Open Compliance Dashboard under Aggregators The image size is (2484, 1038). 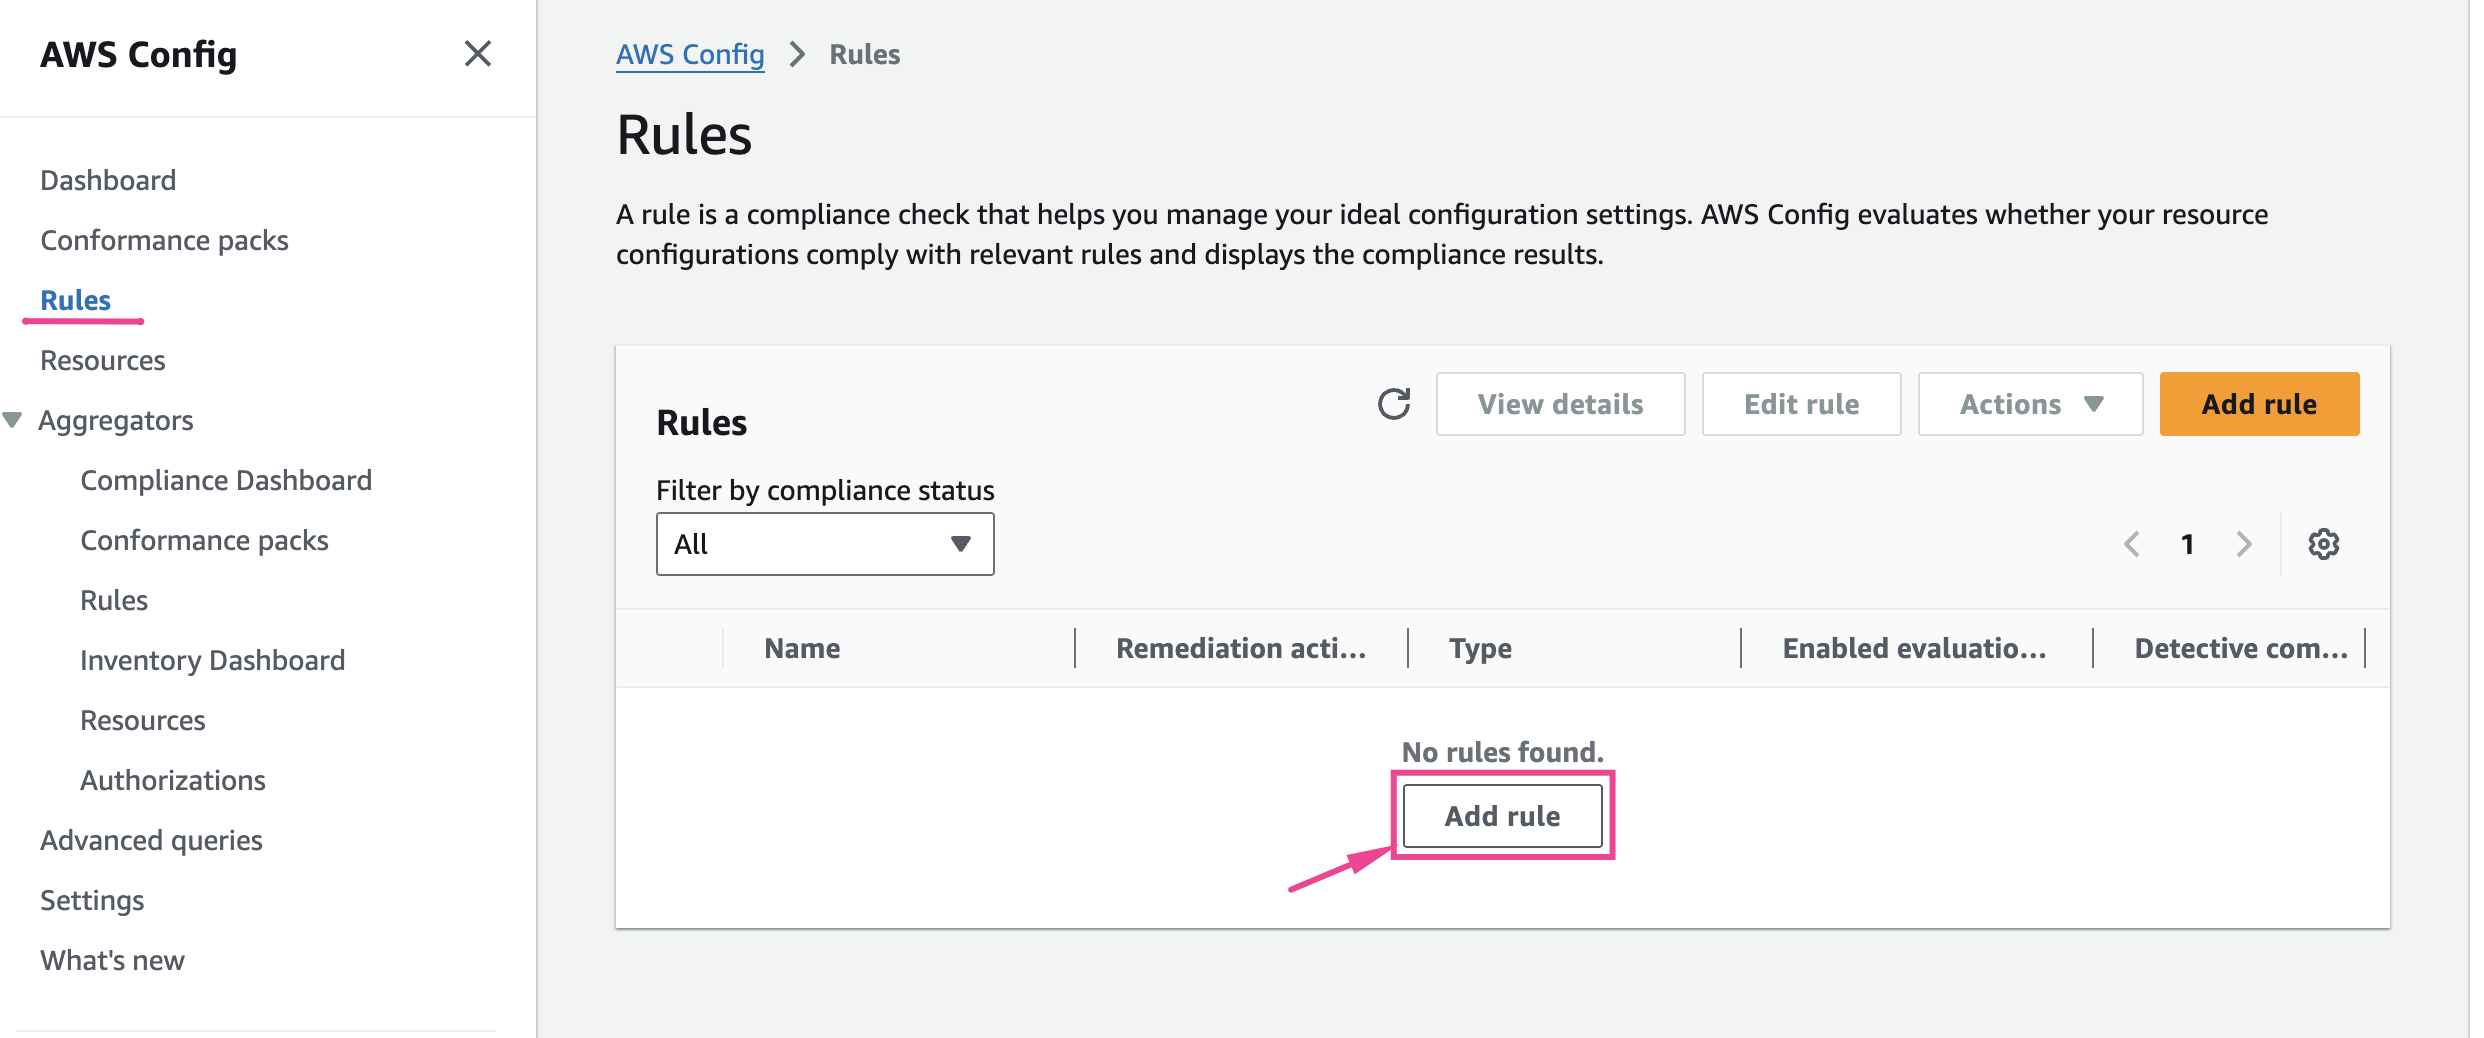point(225,480)
